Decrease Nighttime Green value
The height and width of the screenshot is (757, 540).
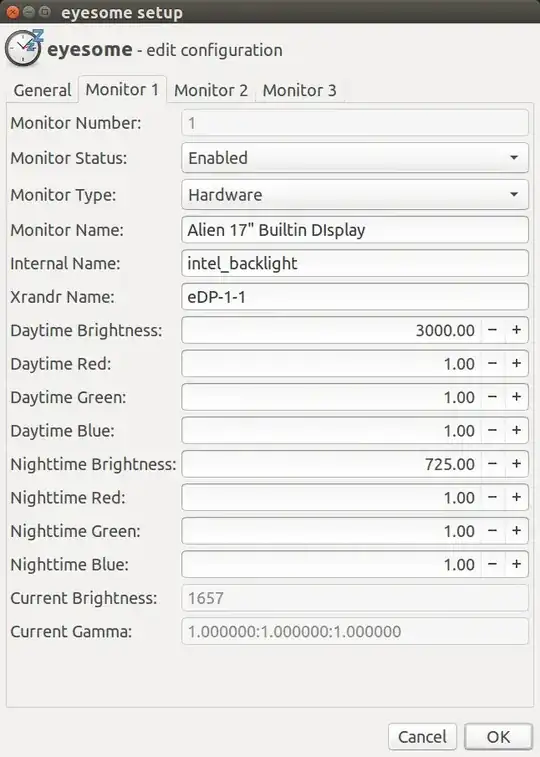(492, 531)
